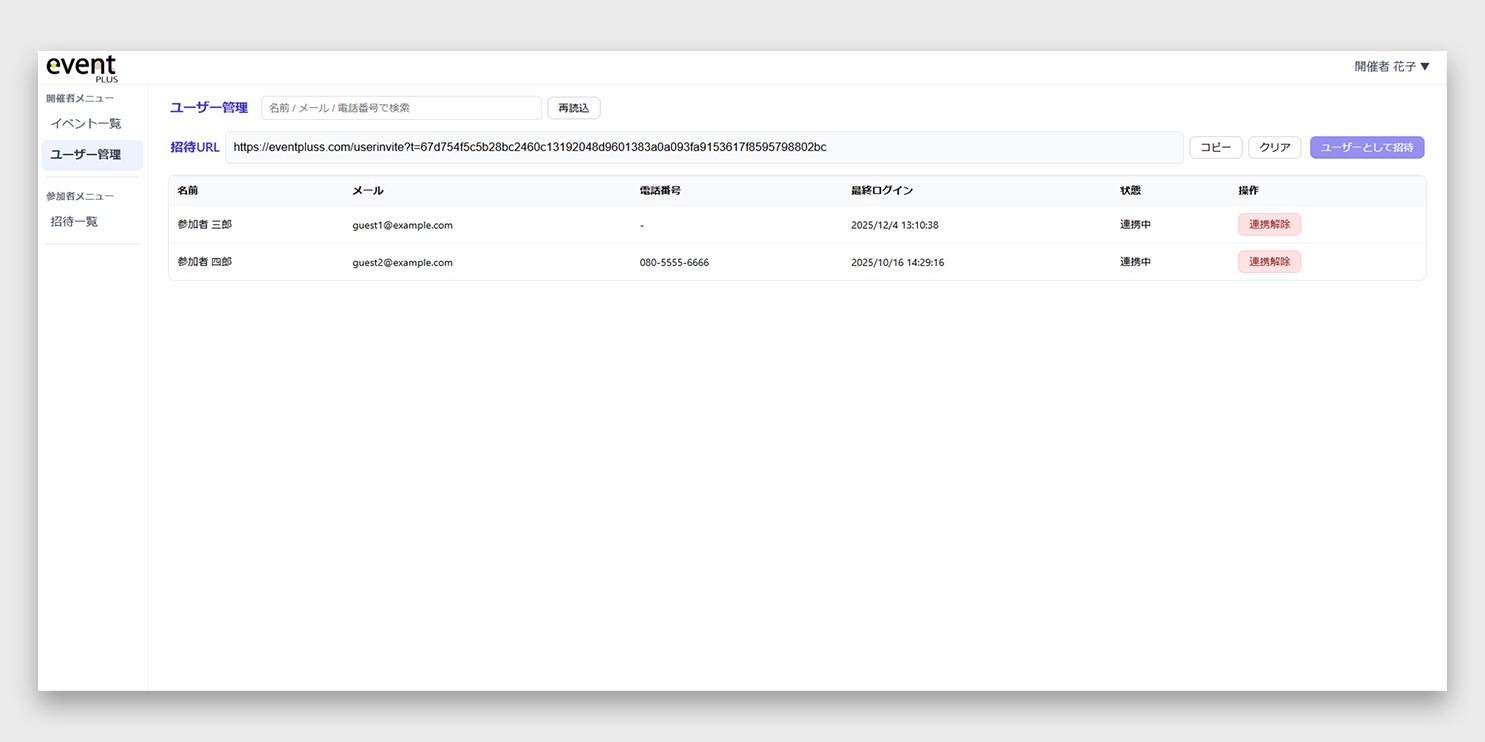
Task: Go to イベント一覧 in the sidebar
Action: click(86, 124)
